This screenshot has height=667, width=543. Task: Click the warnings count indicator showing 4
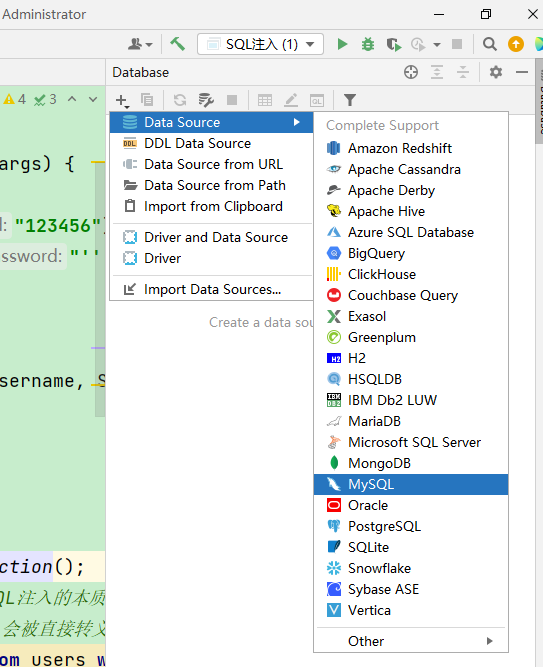[15, 99]
